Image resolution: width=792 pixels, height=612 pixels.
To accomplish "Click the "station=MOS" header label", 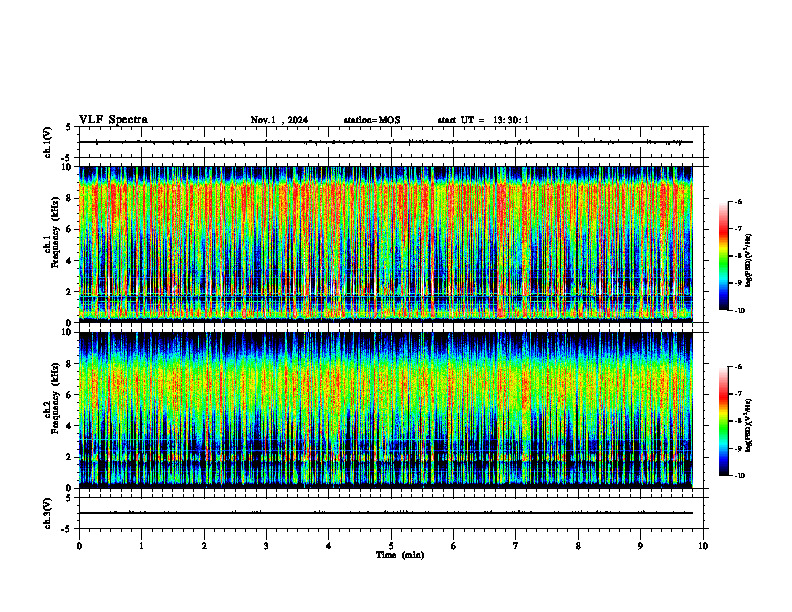I will coord(372,120).
